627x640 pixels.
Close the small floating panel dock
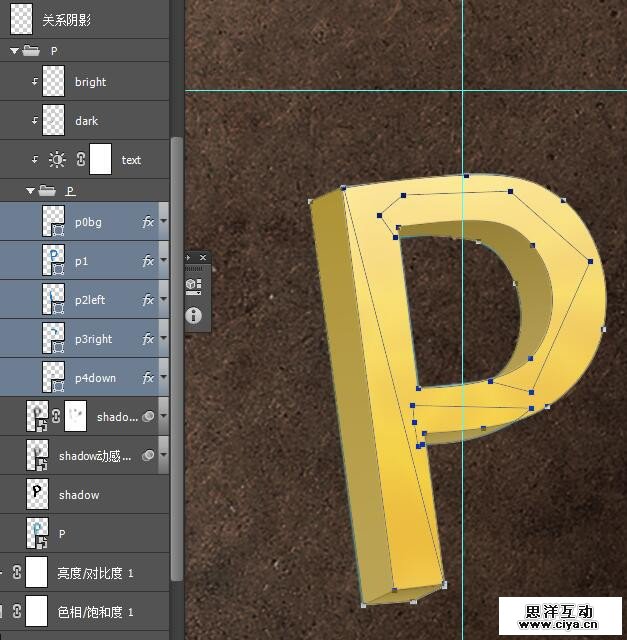pos(203,258)
